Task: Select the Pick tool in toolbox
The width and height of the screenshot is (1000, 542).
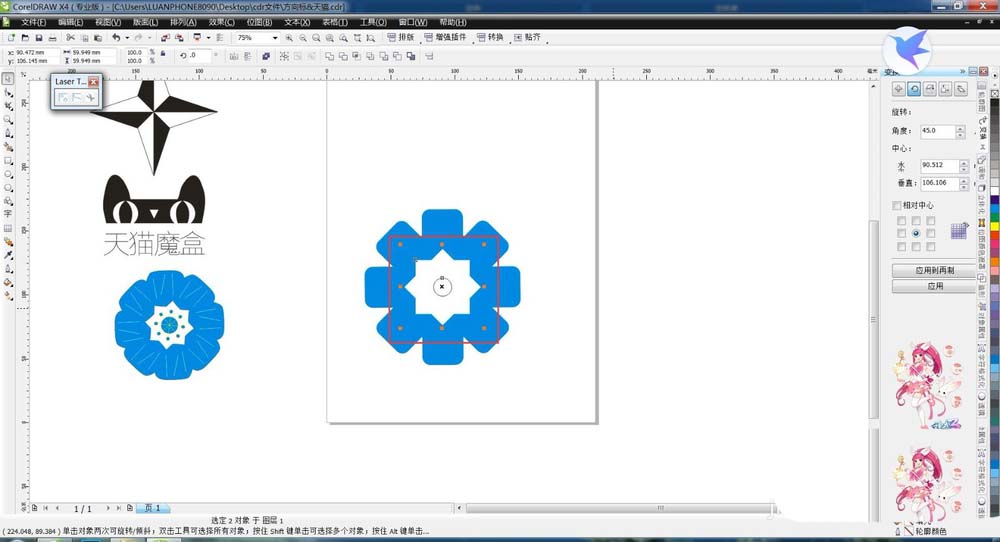Action: pos(8,79)
